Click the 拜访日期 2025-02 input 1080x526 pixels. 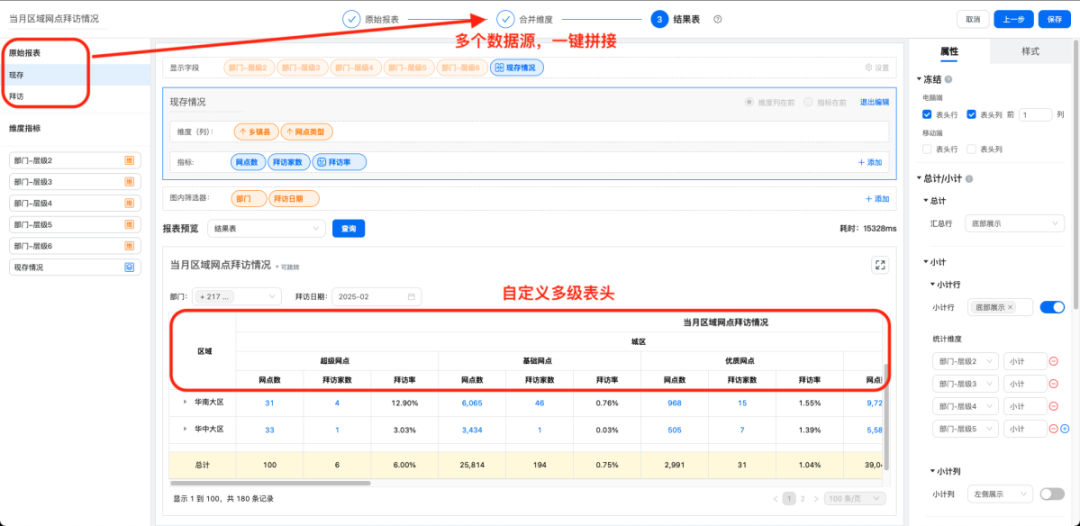click(x=377, y=297)
